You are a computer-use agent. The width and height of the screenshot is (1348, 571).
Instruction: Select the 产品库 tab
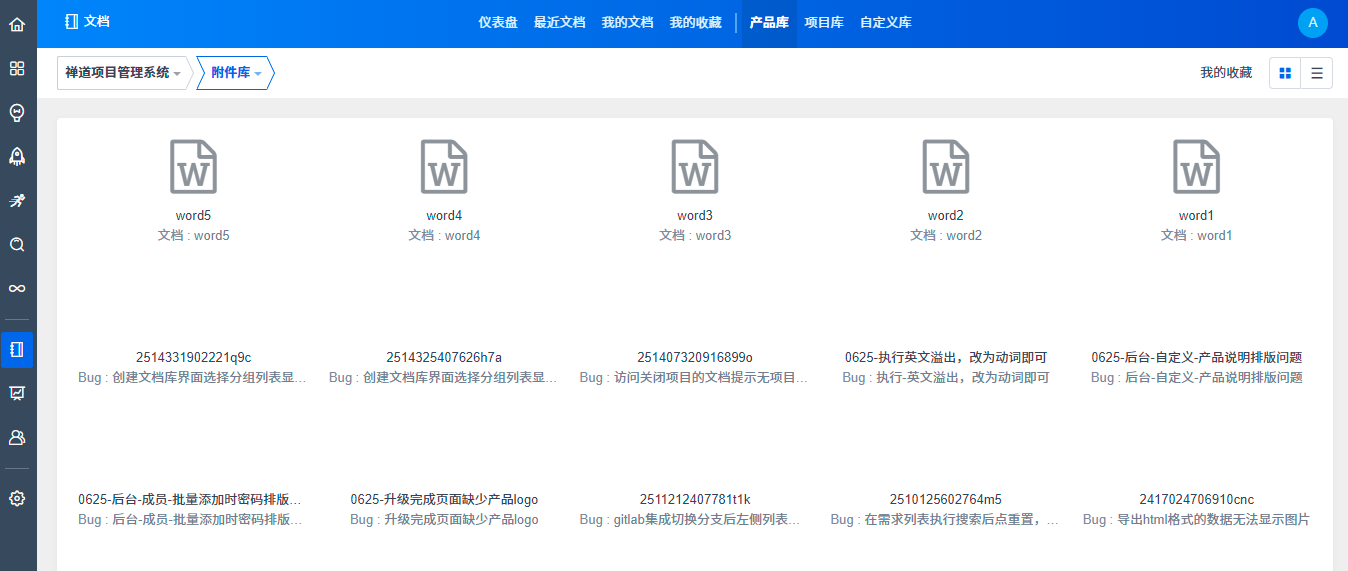point(769,22)
